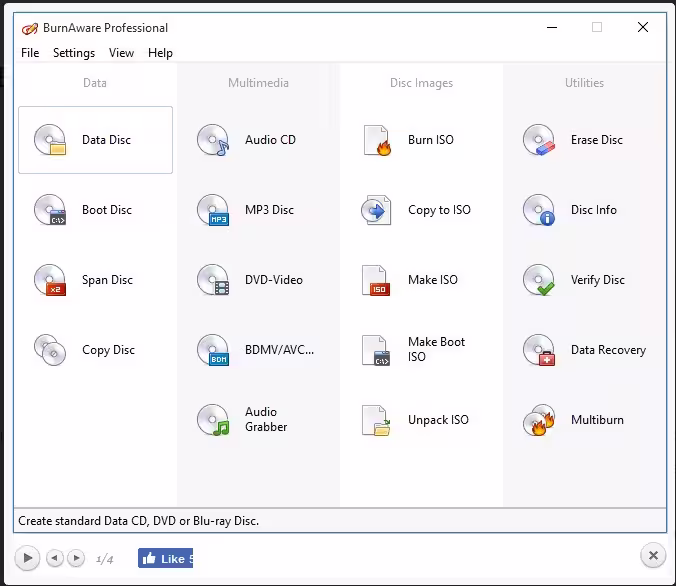The width and height of the screenshot is (676, 586).
Task: Open the Data Disc tool icon
Action: pos(50,140)
